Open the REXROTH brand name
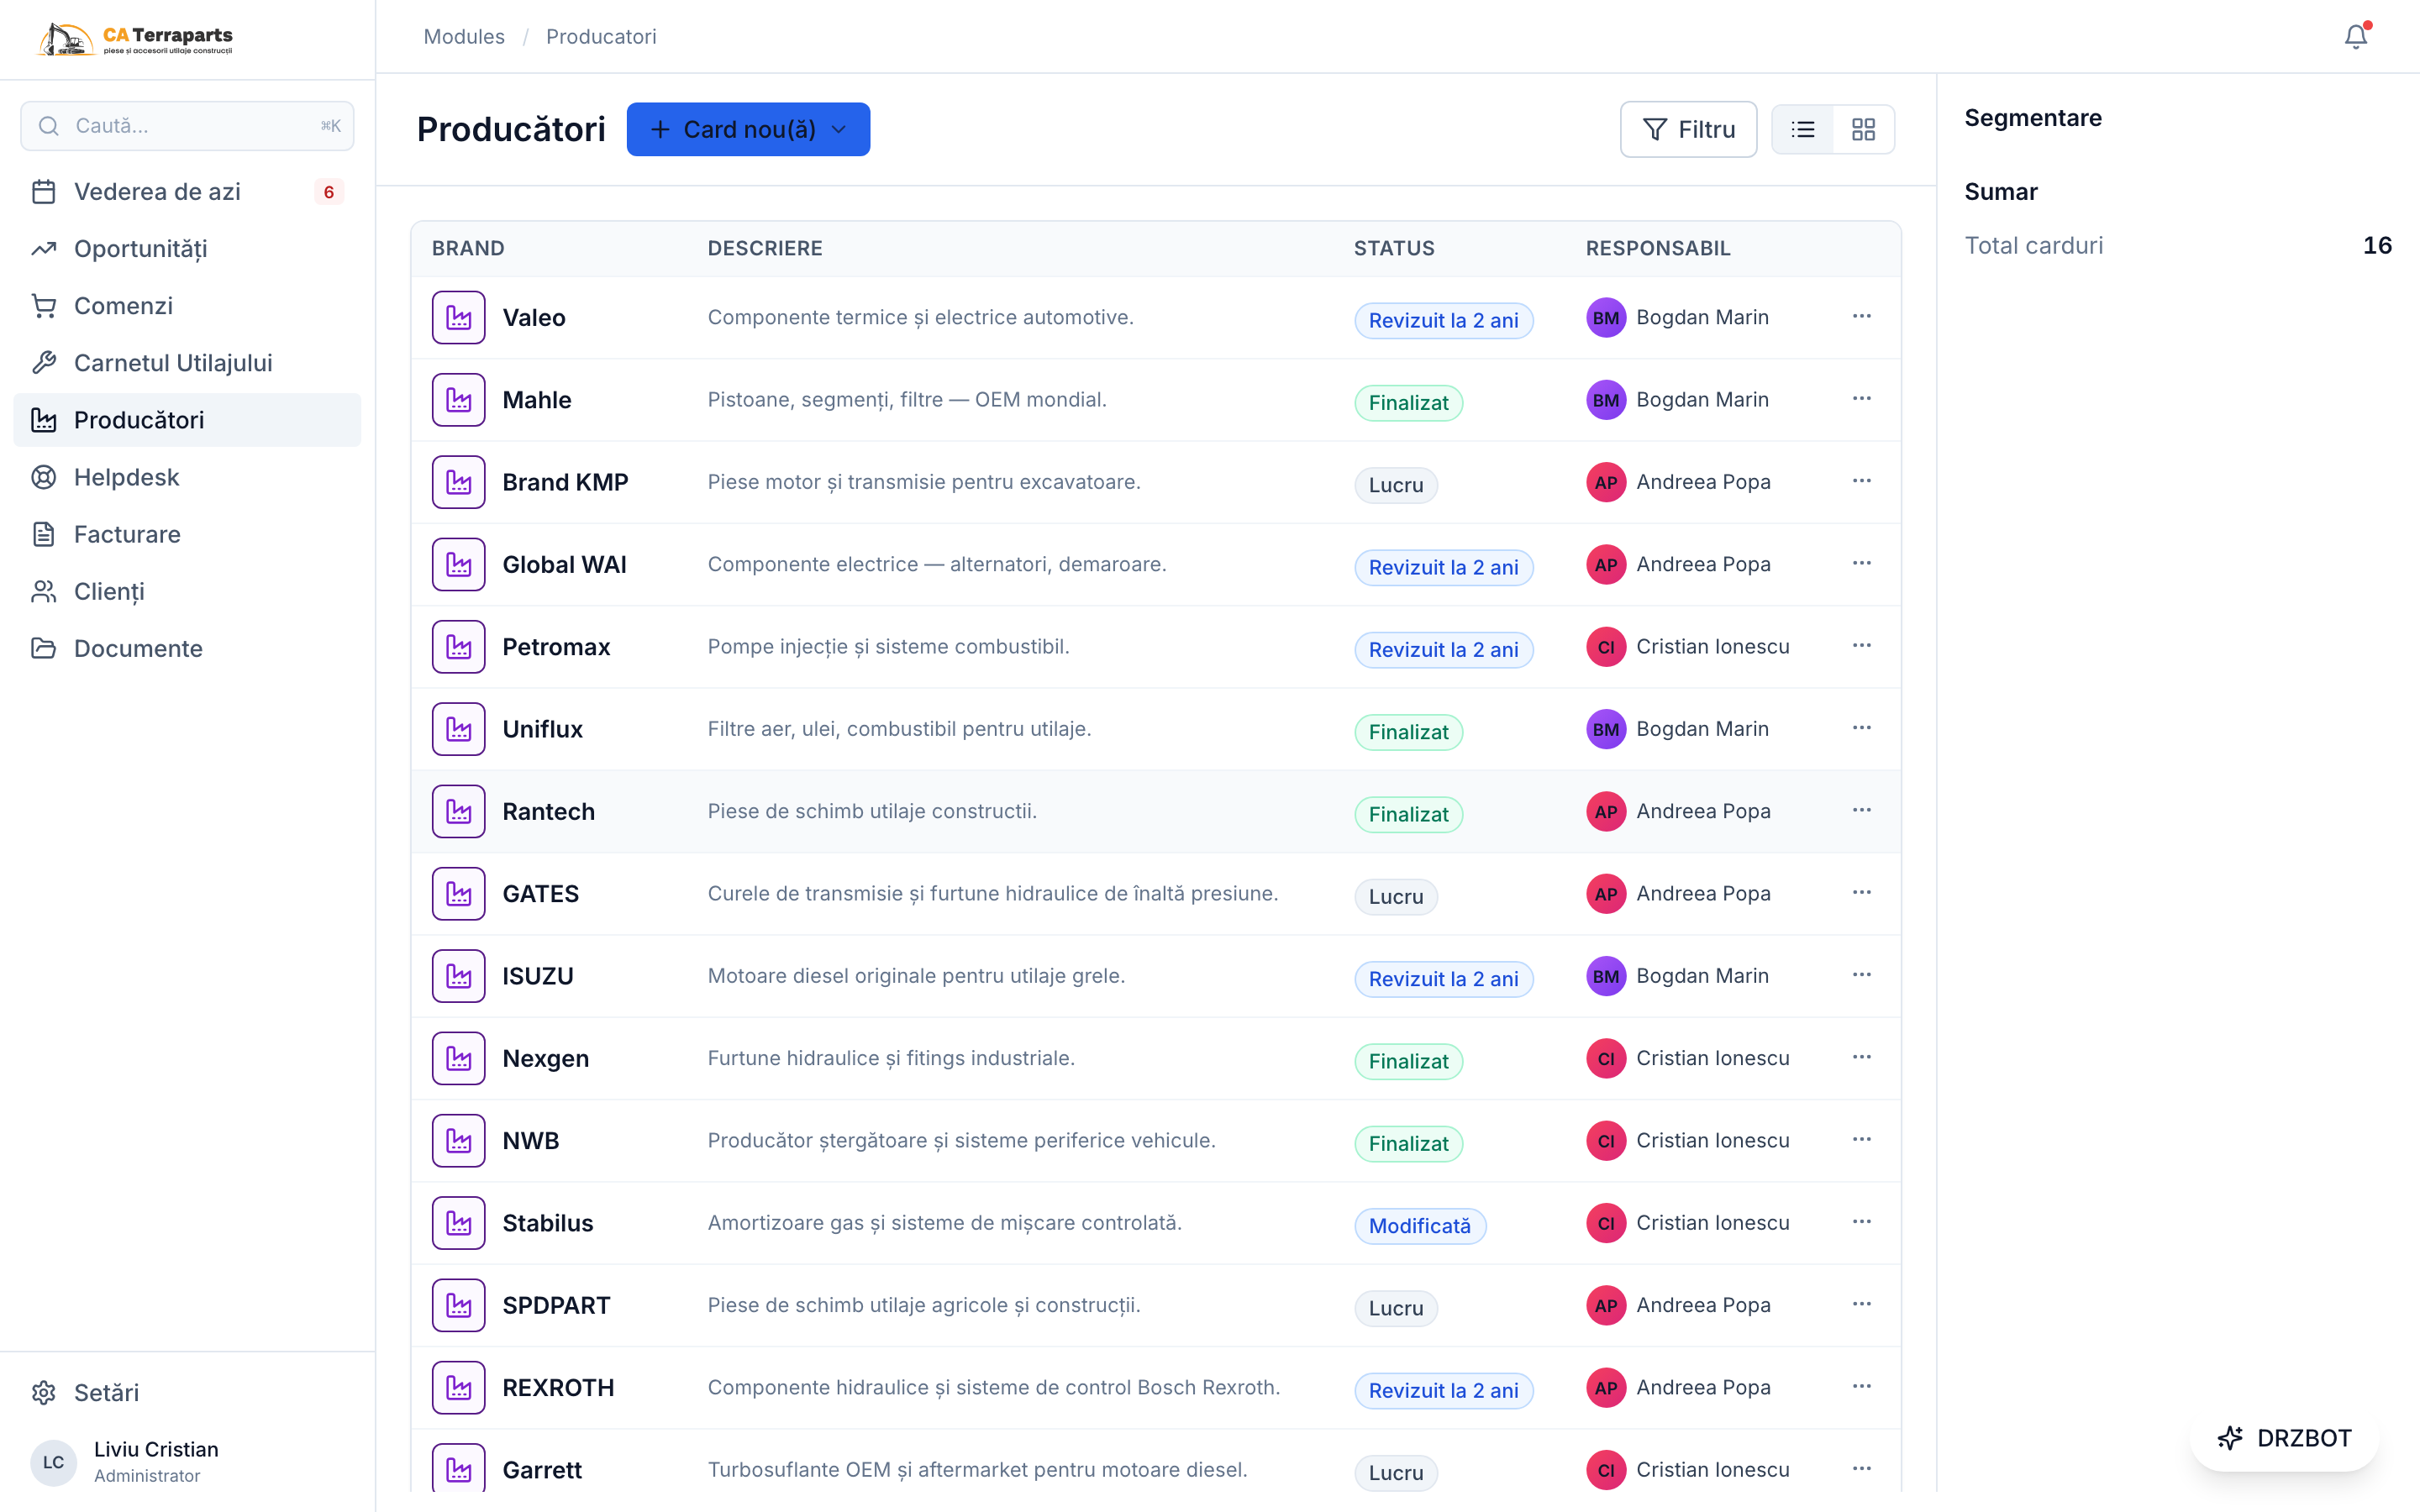The height and width of the screenshot is (1512, 2420). (558, 1388)
